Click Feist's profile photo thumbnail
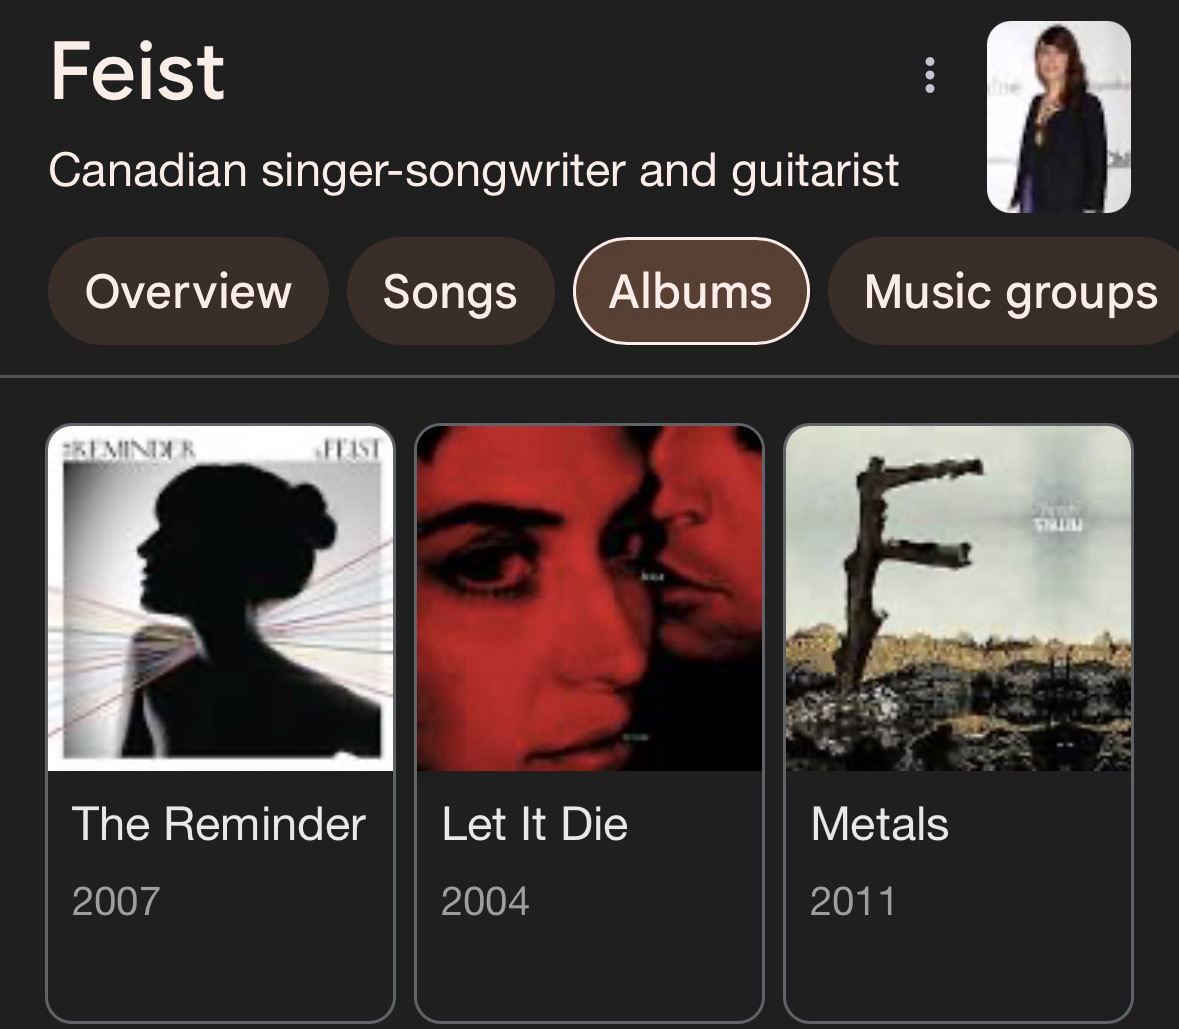 1058,117
